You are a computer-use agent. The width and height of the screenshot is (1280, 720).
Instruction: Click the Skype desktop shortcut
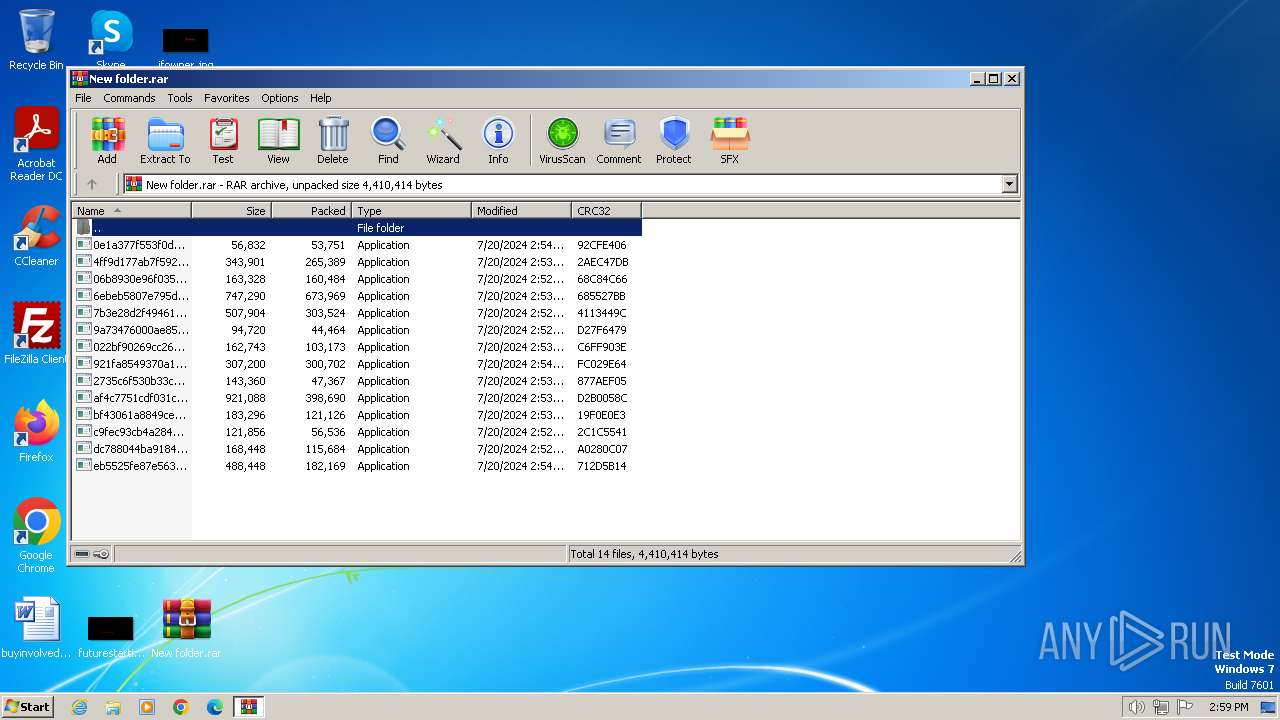click(x=110, y=40)
